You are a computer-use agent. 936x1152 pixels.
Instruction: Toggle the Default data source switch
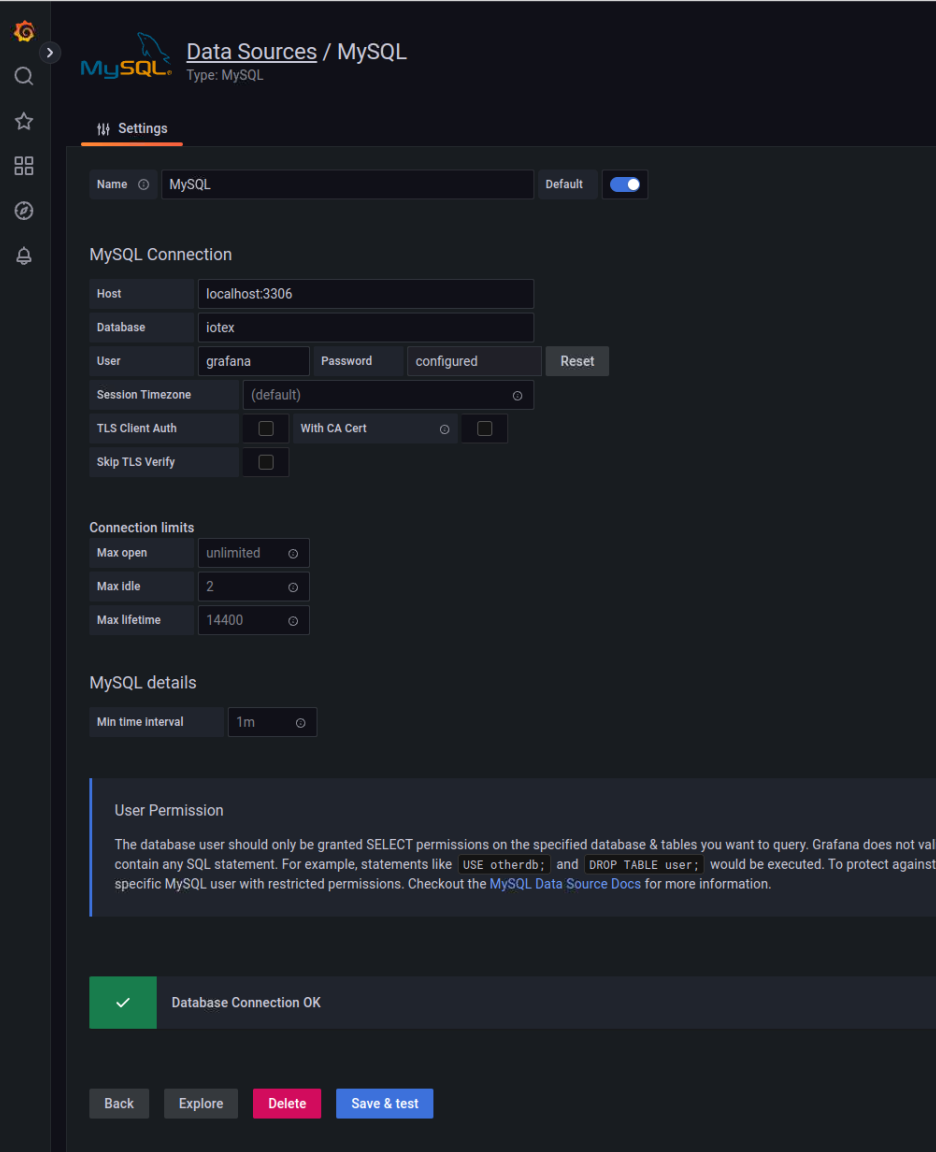(625, 185)
